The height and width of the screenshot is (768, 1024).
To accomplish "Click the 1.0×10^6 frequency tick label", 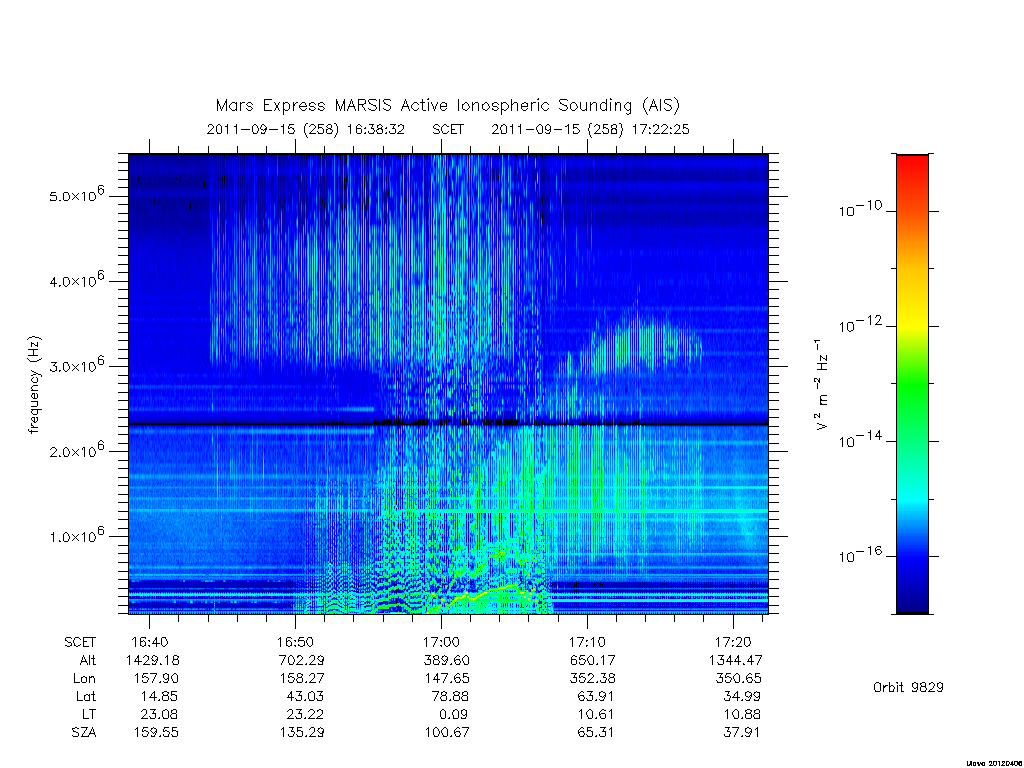I will 76,536.
